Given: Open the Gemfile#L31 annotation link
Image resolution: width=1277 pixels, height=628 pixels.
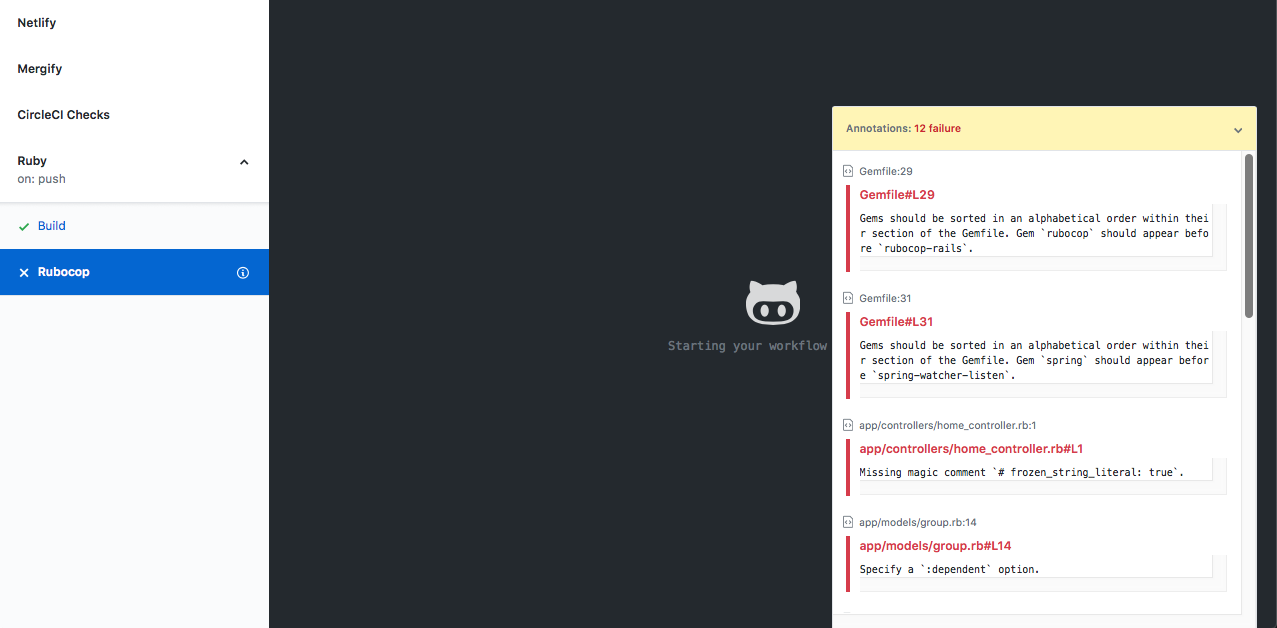Looking at the screenshot, I should (x=897, y=321).
